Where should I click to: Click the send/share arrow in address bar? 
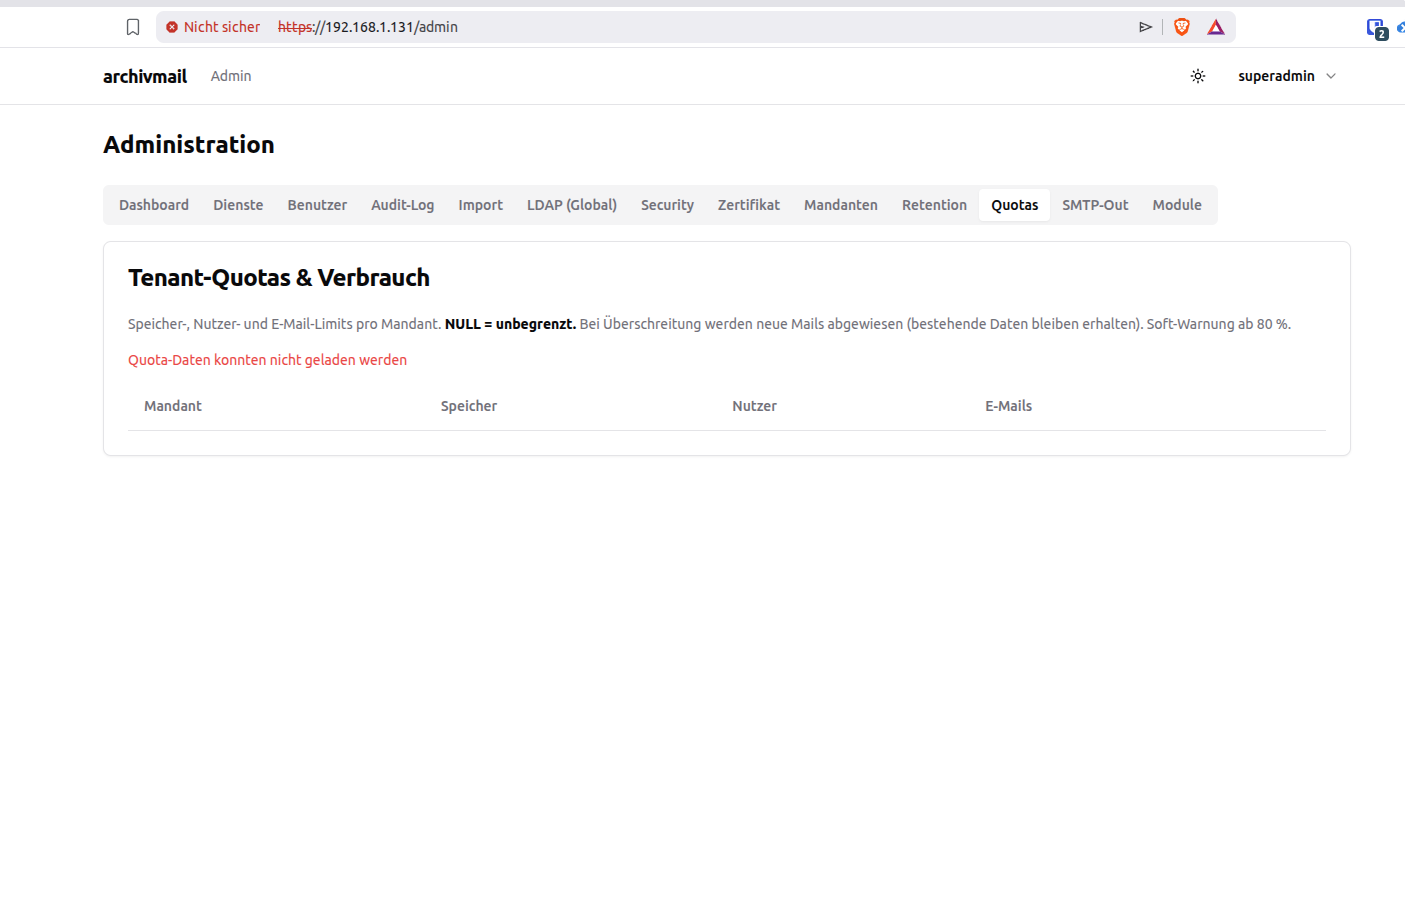tap(1146, 27)
